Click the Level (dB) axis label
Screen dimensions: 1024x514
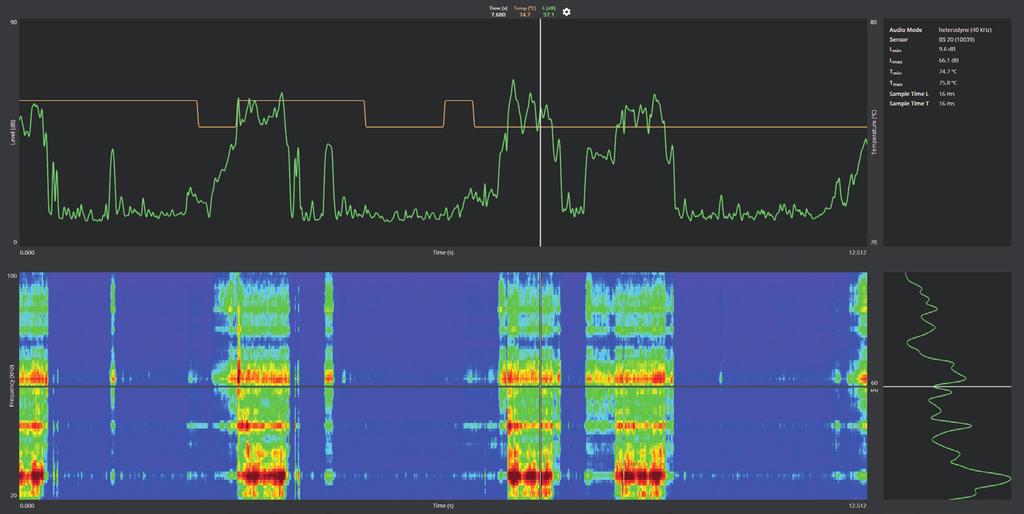pyautogui.click(x=12, y=133)
